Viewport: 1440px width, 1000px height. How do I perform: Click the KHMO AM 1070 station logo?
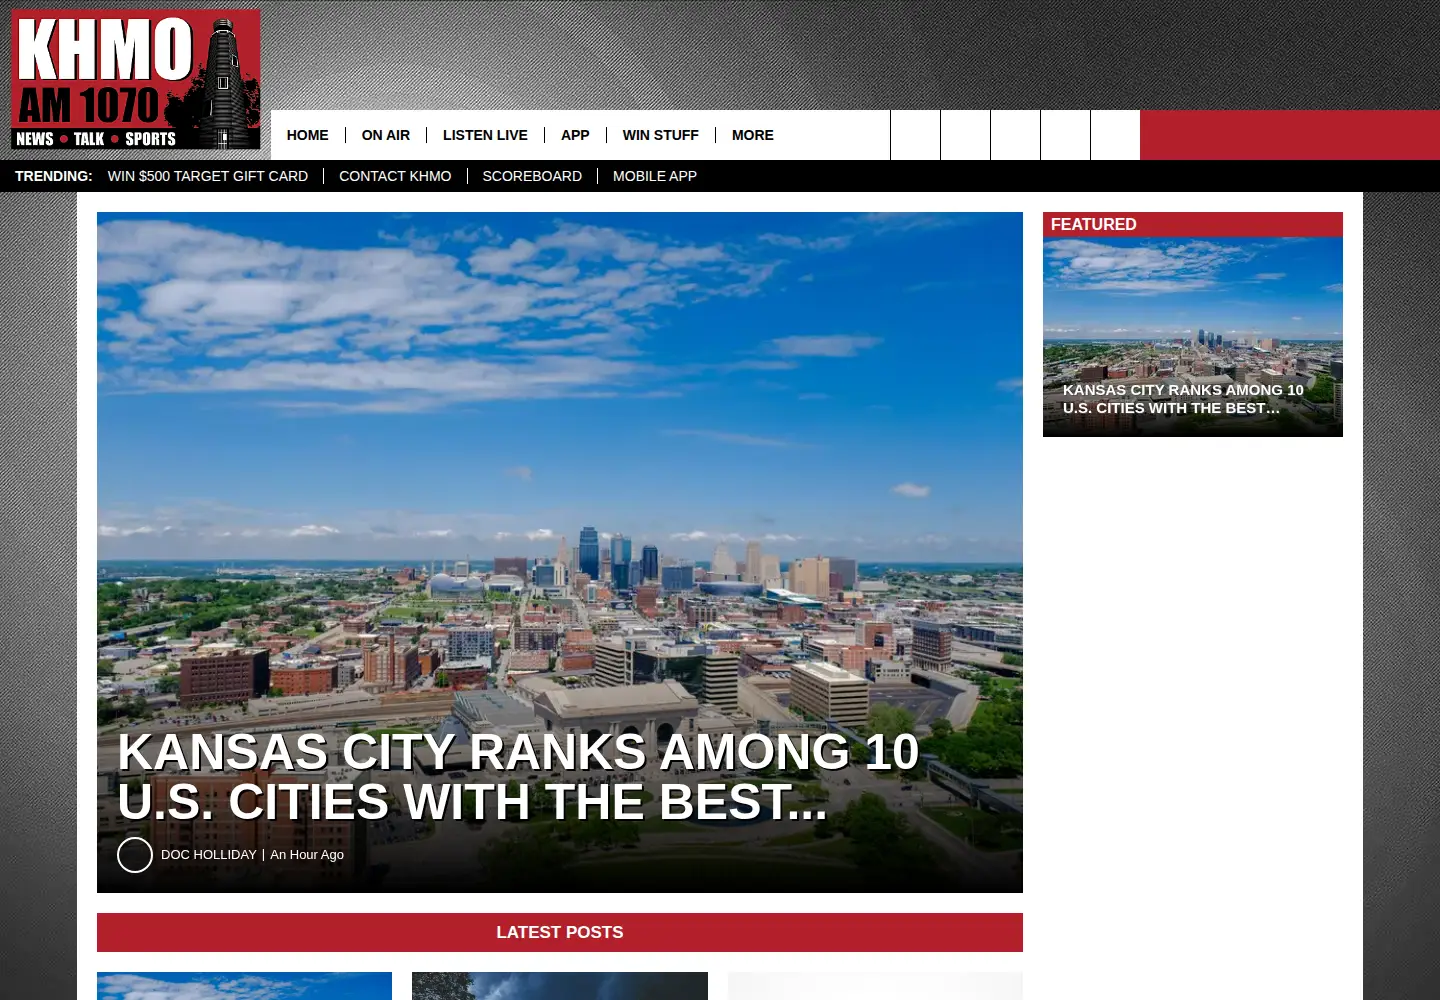(x=136, y=80)
